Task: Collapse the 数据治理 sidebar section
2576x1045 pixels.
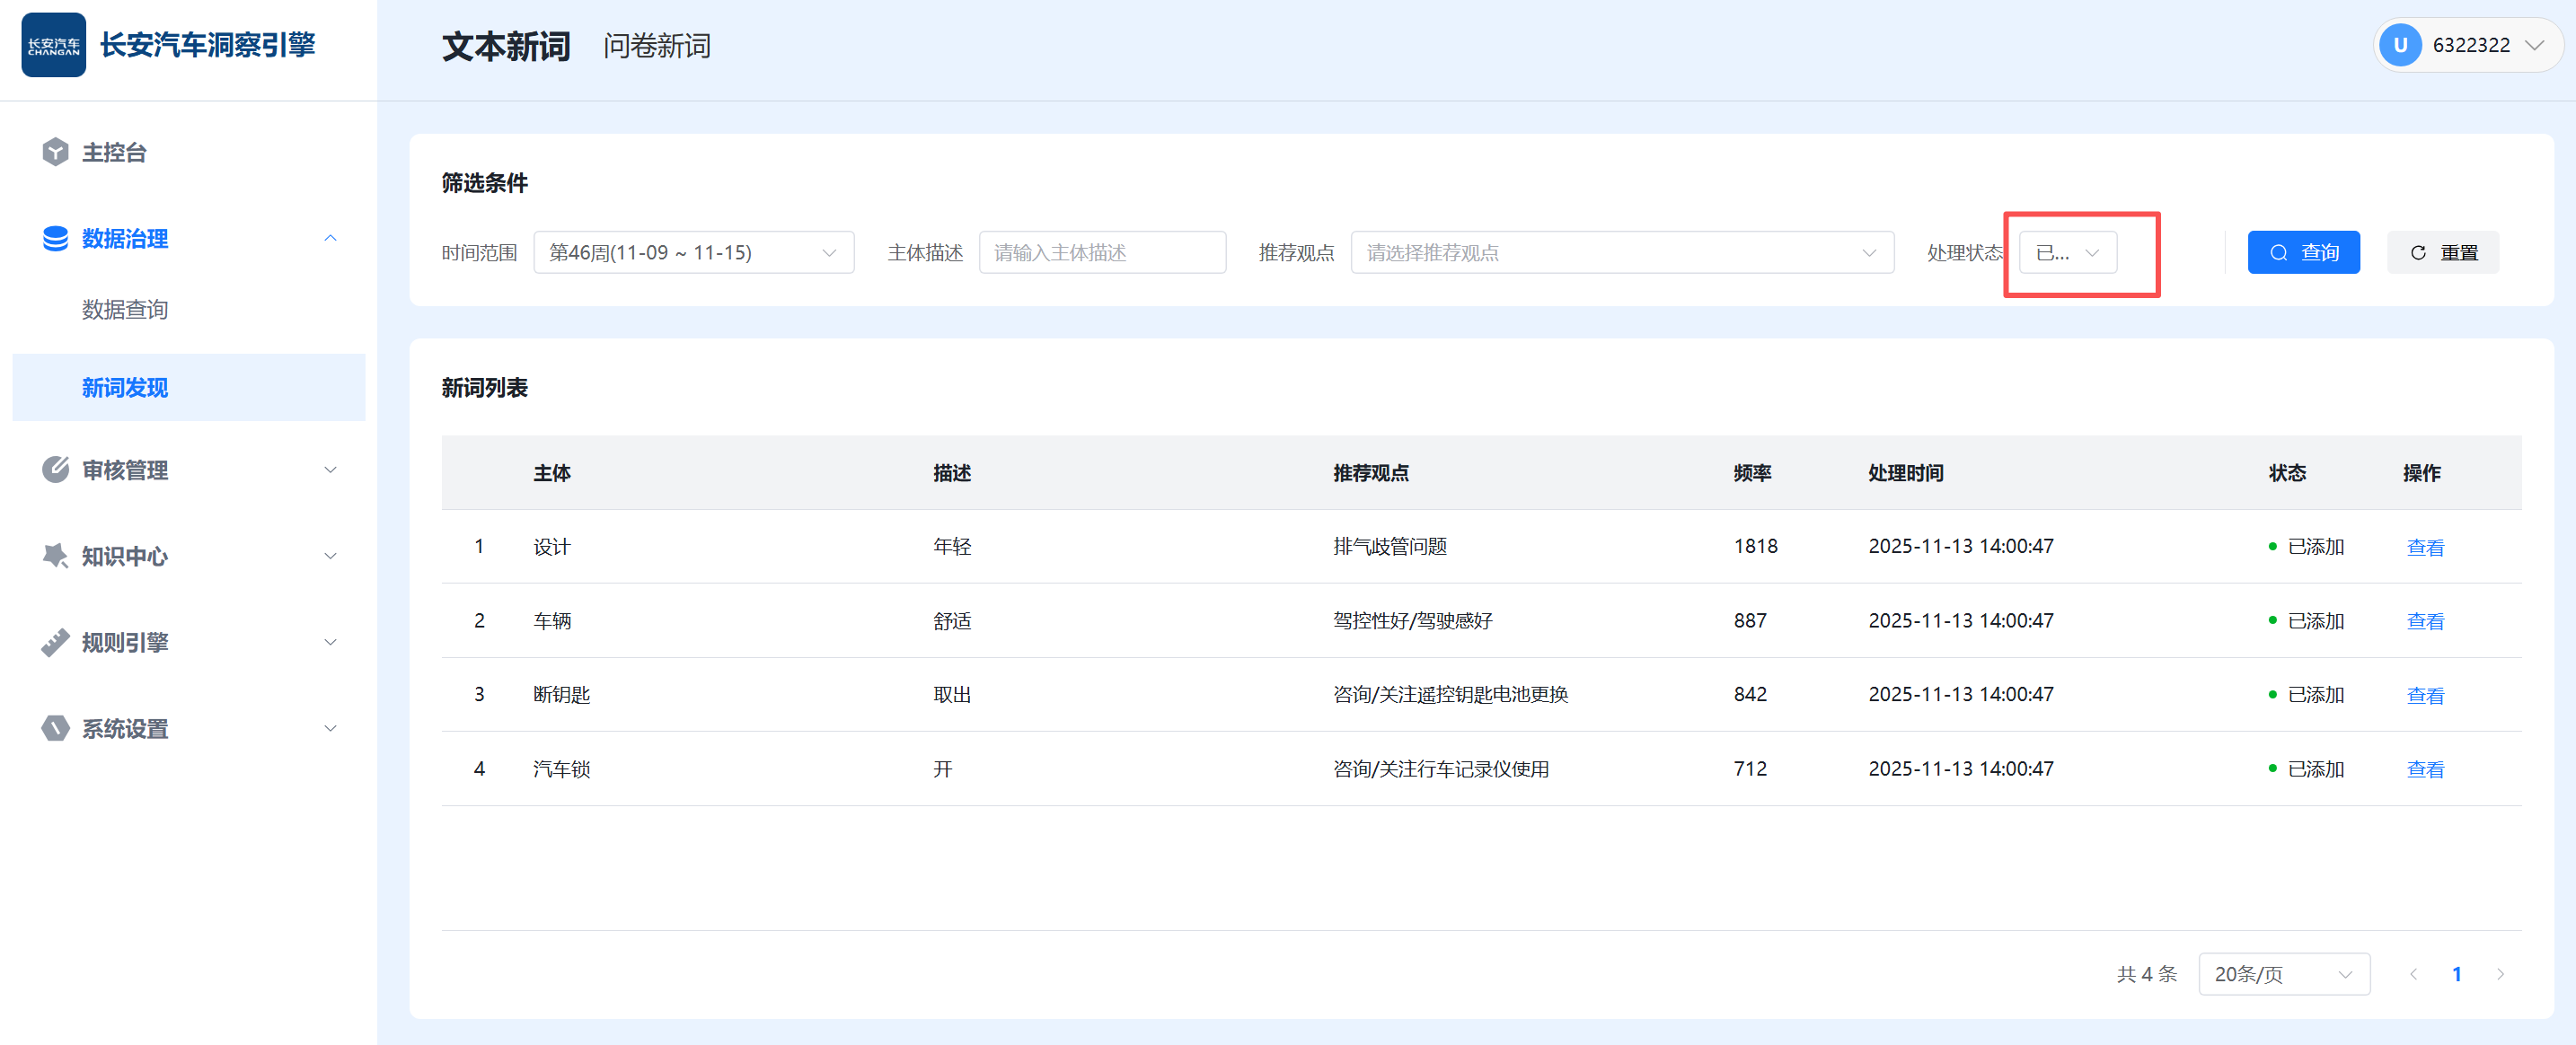Action: click(x=331, y=238)
